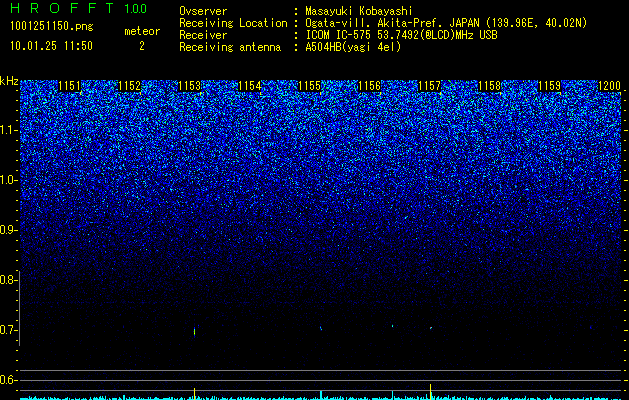Click the 1157 time marker
Image resolution: width=629 pixels, height=400 pixels.
(x=430, y=86)
